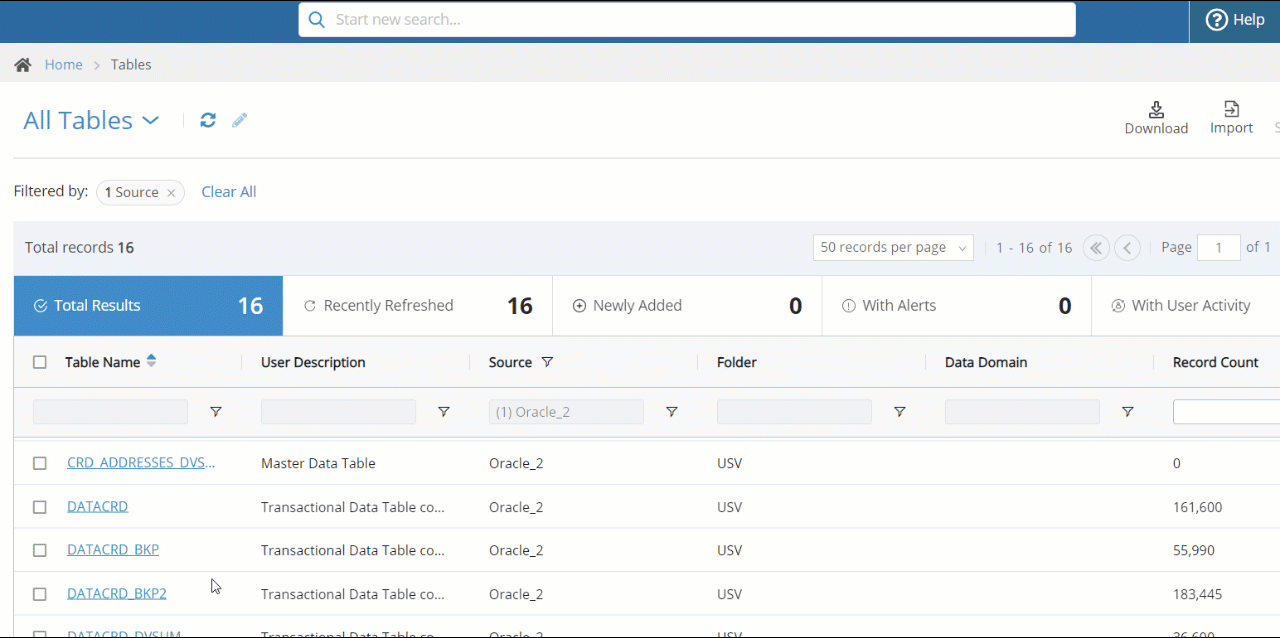Open CRD_ADDRESSES_DVS table link

click(x=141, y=463)
